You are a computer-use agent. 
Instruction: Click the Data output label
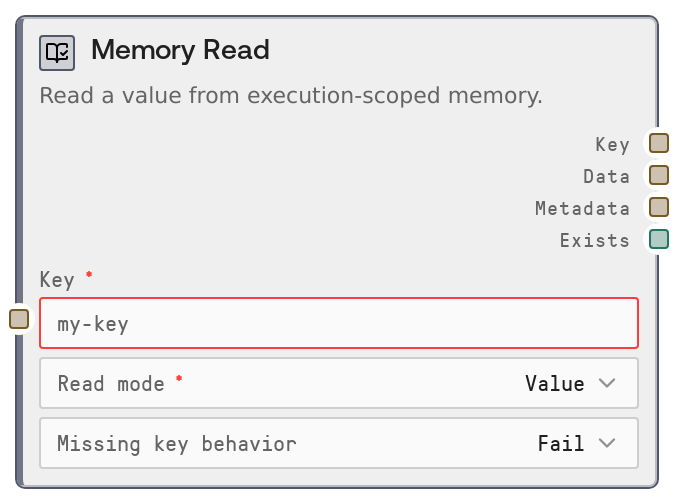click(x=606, y=176)
